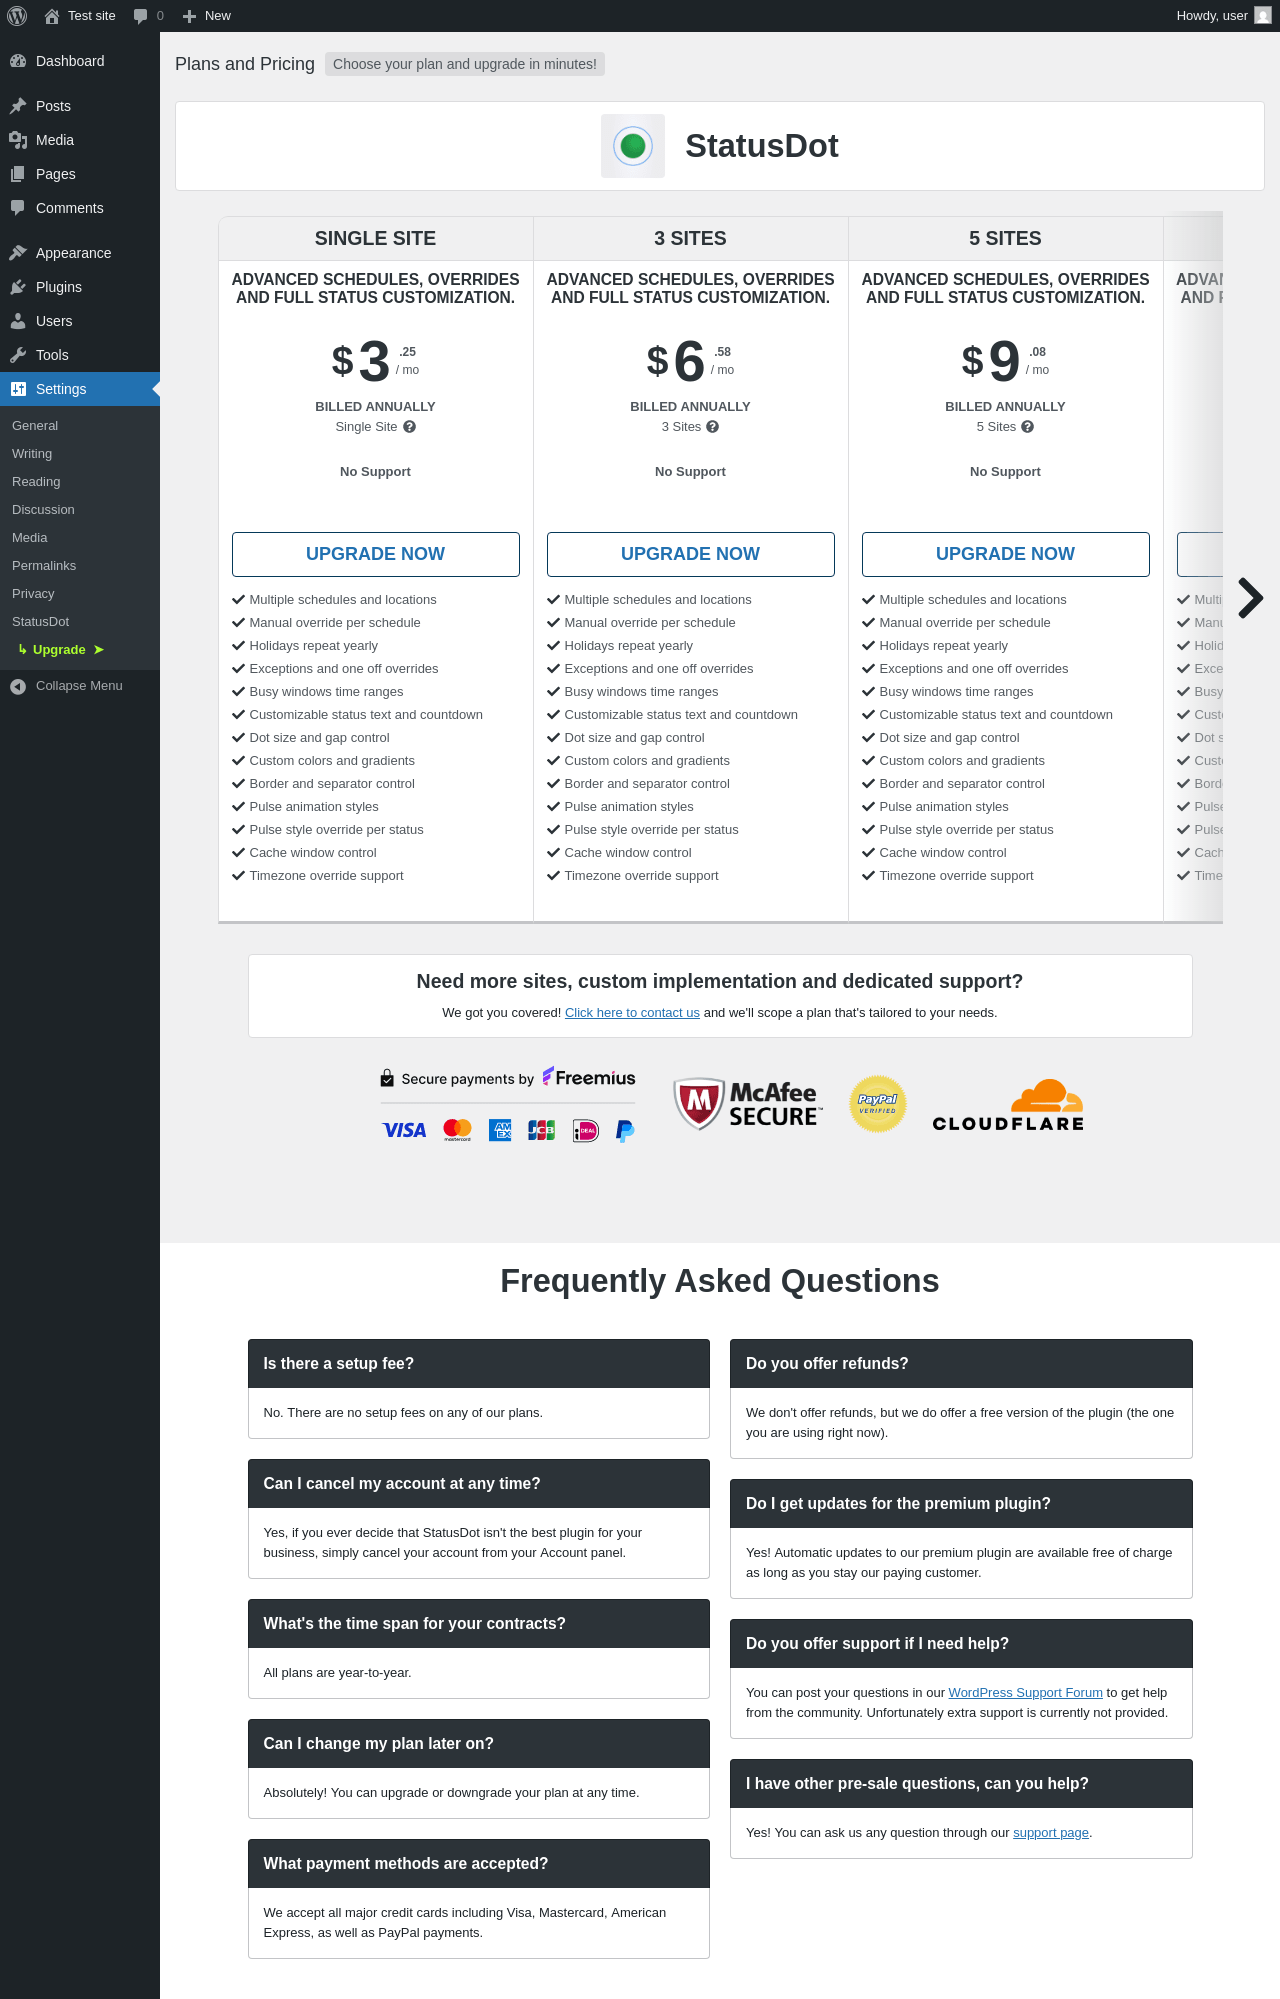Click the iDEAL payment icon
Image resolution: width=1280 pixels, height=1999 pixels.
585,1131
